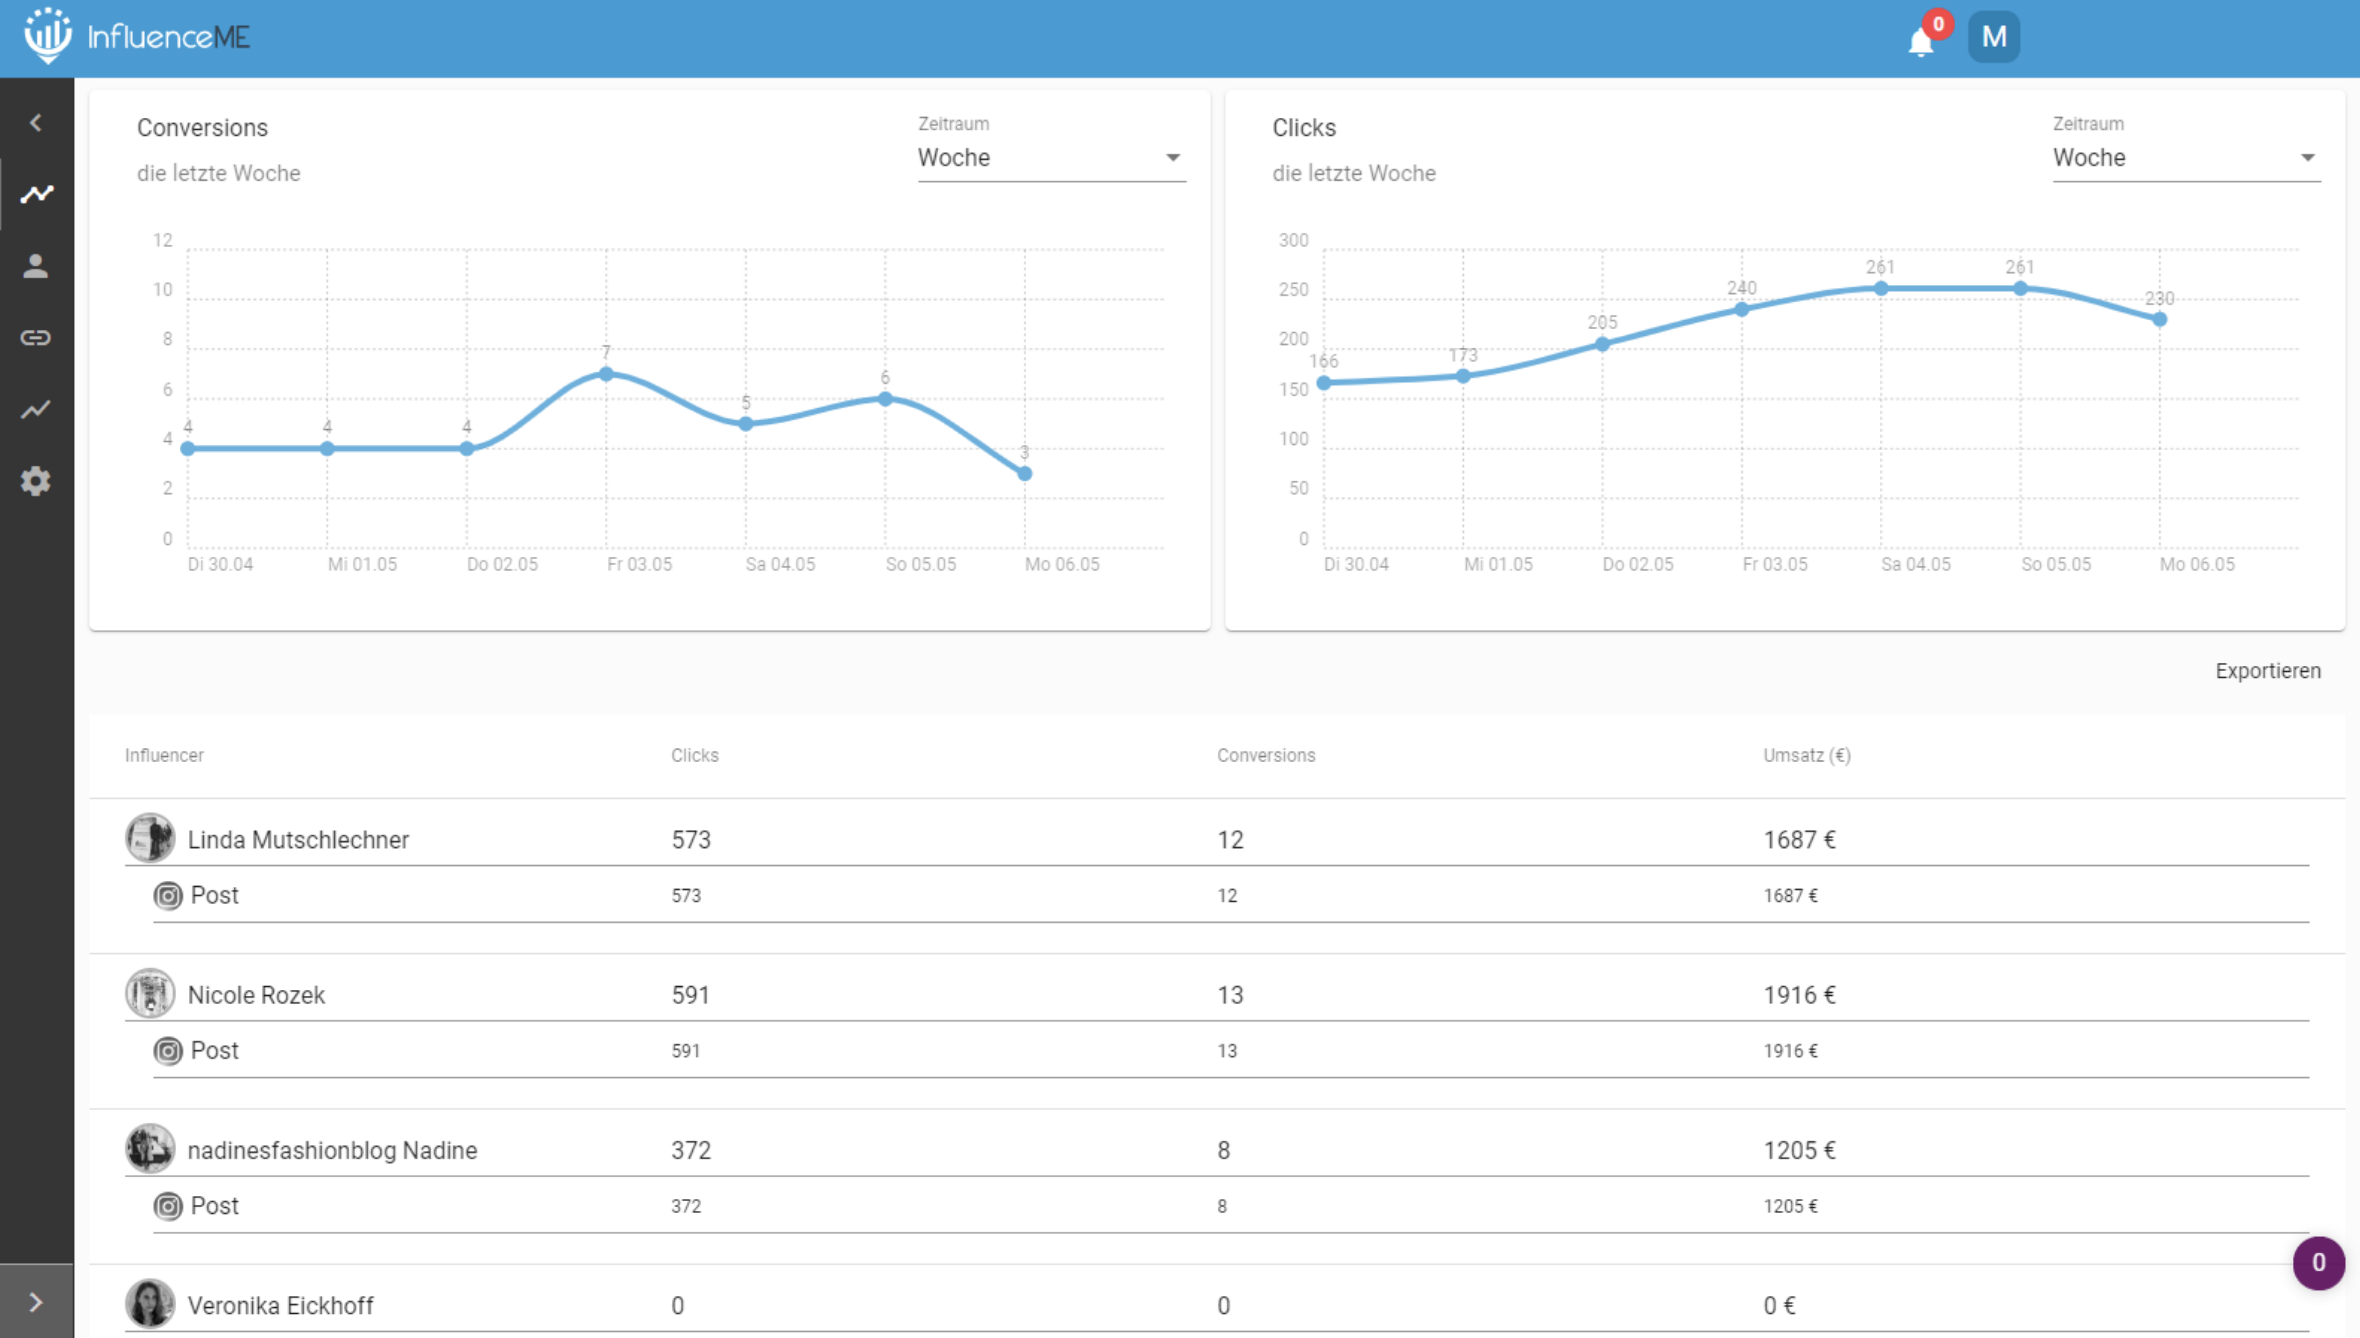Open the influencers person sidebar icon
This screenshot has height=1338, width=2360.
pyautogui.click(x=36, y=266)
